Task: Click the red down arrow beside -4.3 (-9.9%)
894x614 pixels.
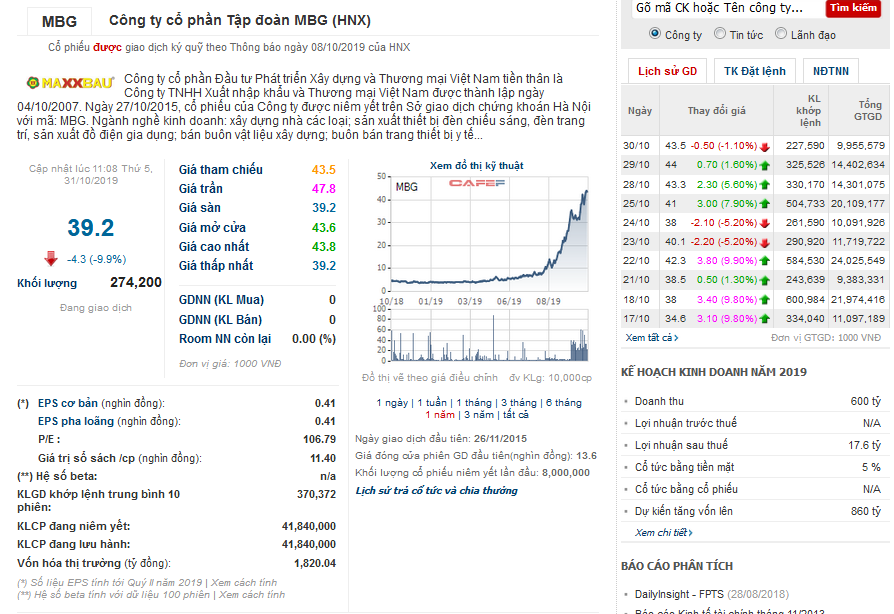Action: pyautogui.click(x=51, y=259)
